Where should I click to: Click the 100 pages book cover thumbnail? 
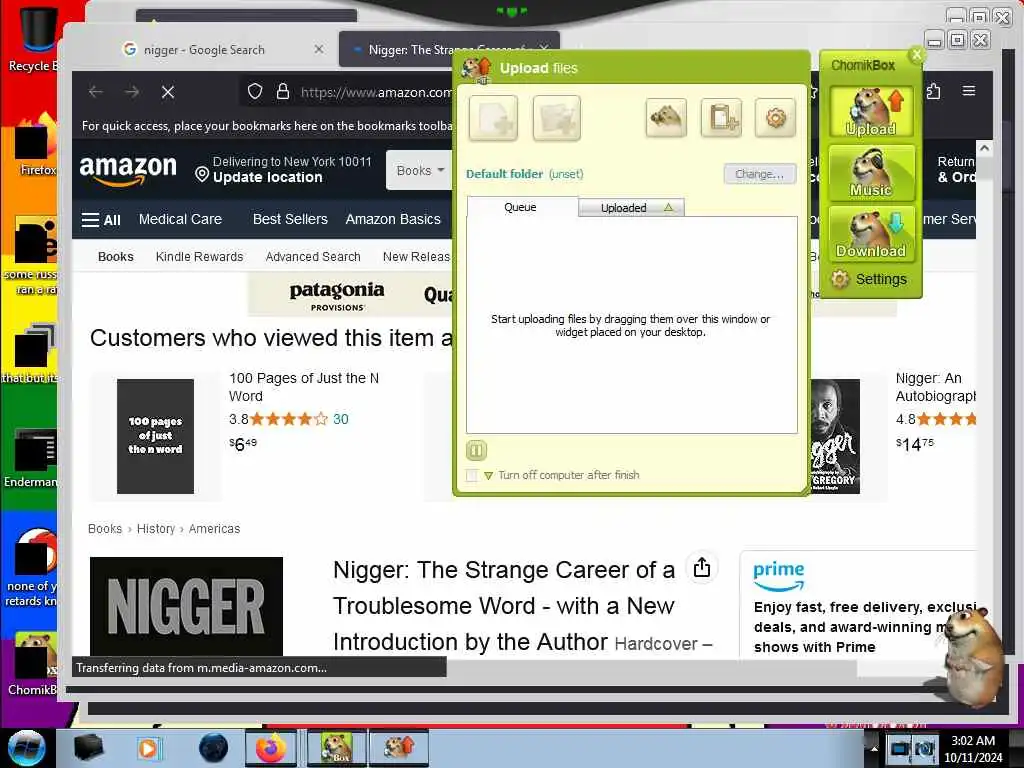[x=155, y=436]
